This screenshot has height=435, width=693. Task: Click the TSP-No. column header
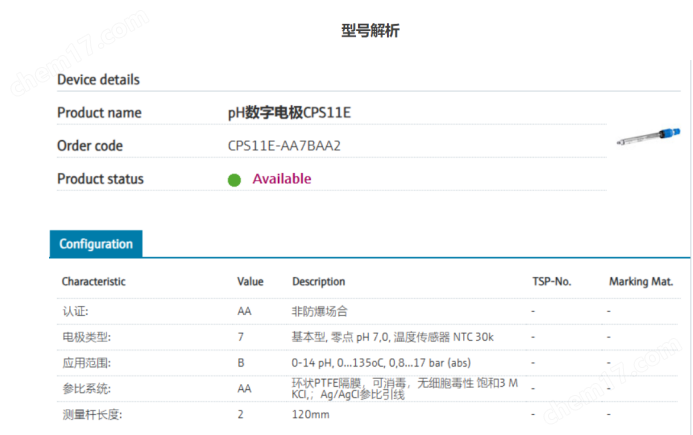pyautogui.click(x=552, y=281)
